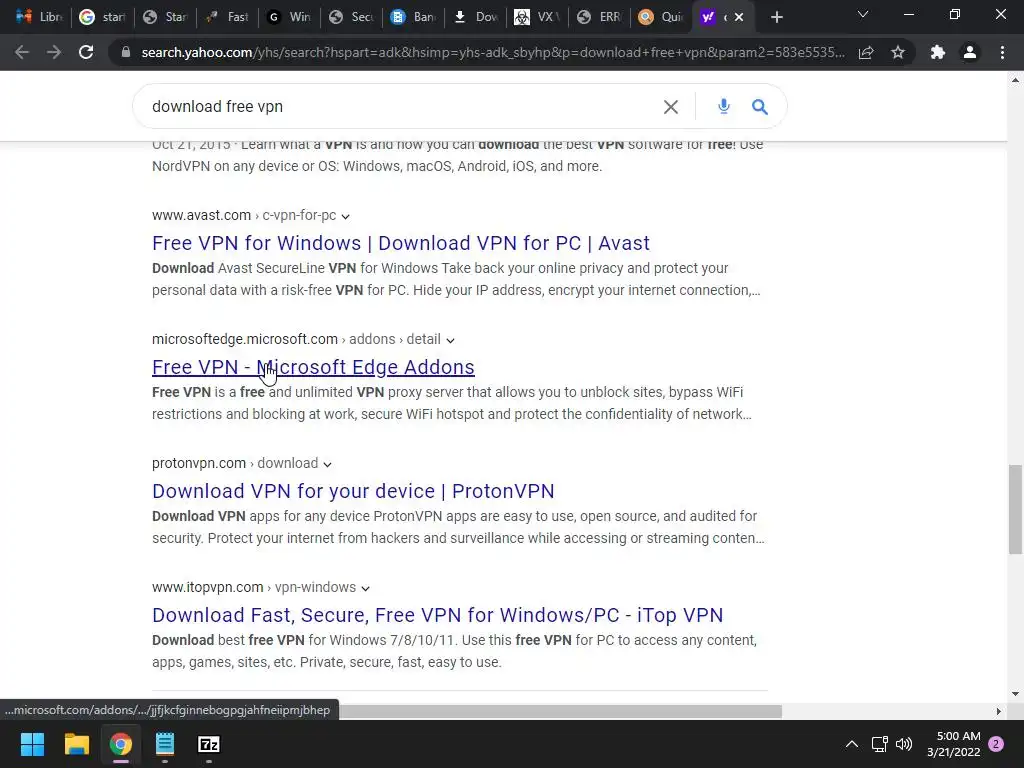
Task: Click protonvpn.com URL text
Action: pos(199,463)
